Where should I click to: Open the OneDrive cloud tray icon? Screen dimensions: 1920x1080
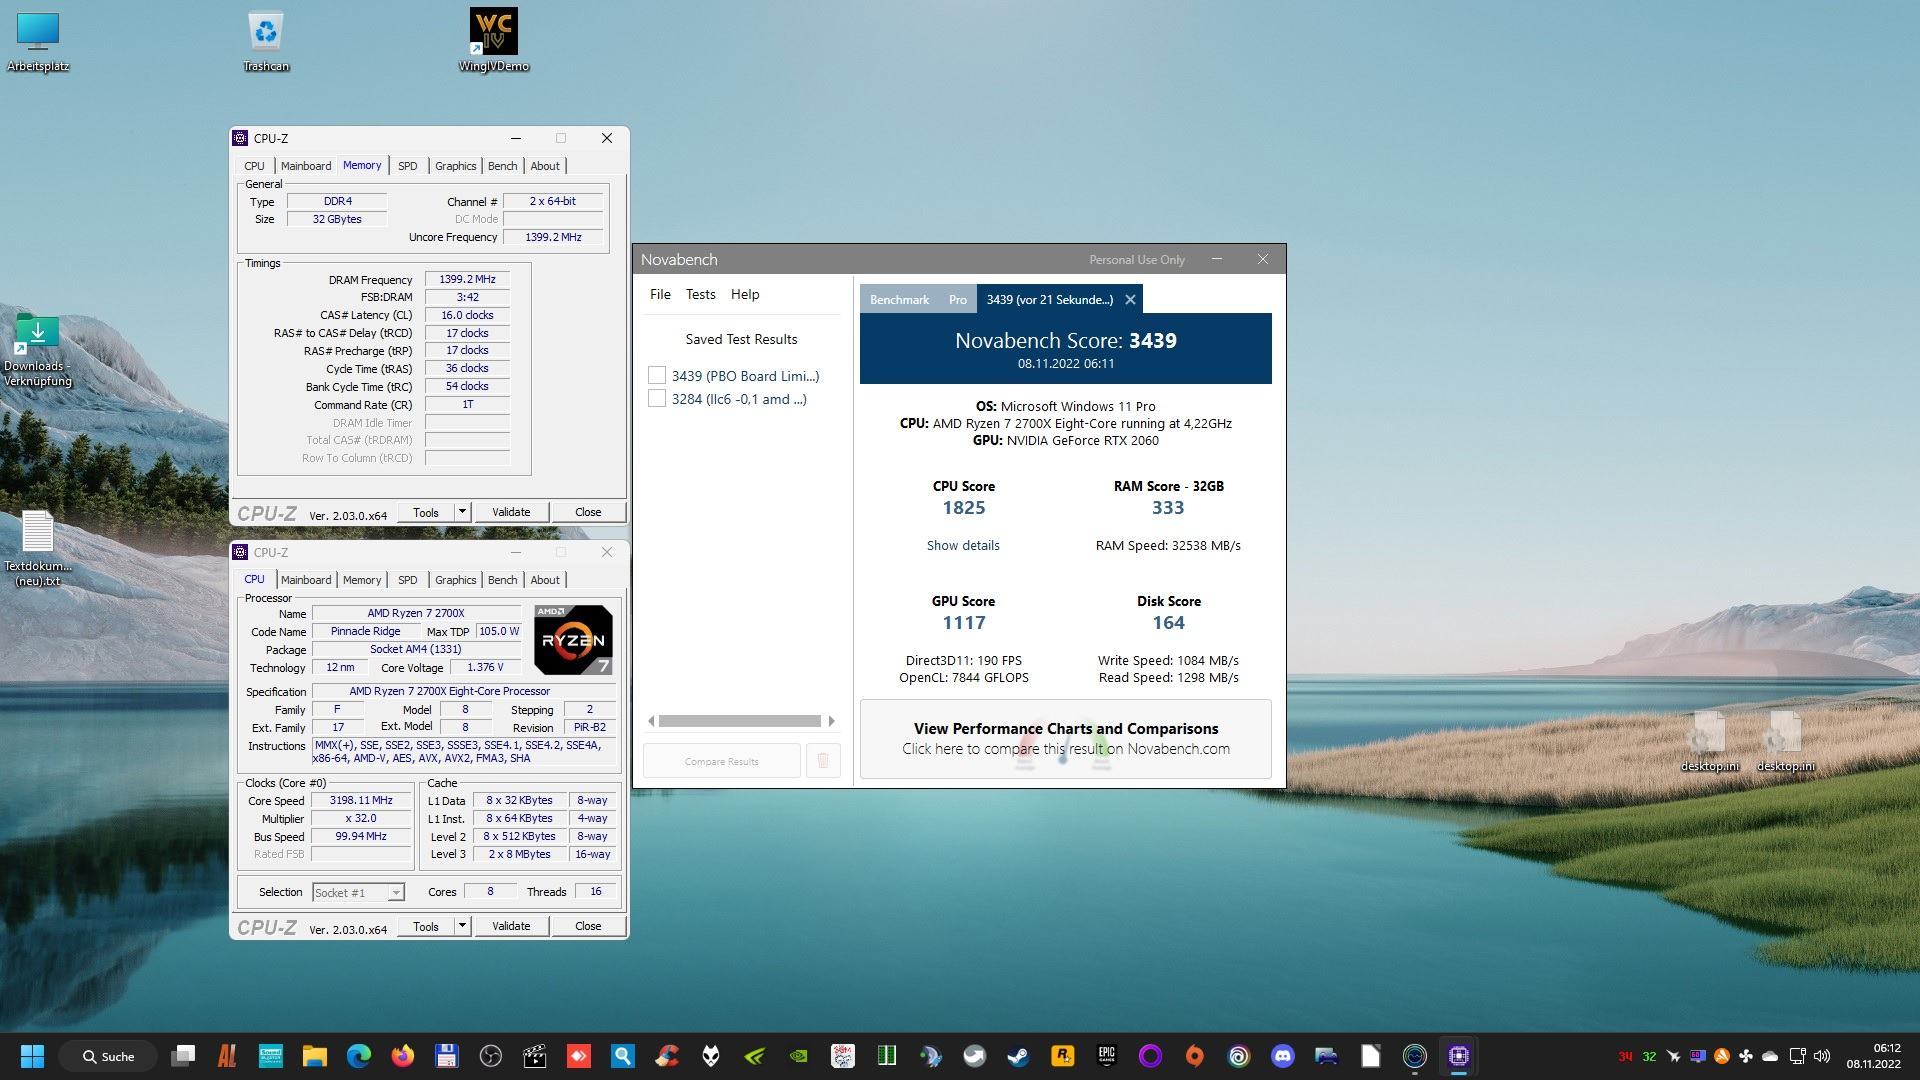coord(1770,1056)
